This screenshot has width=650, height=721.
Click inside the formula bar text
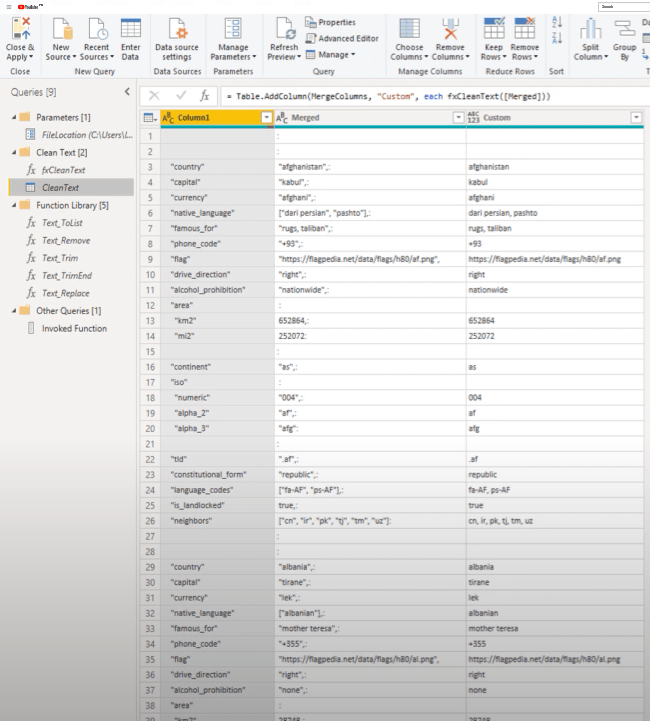point(400,95)
